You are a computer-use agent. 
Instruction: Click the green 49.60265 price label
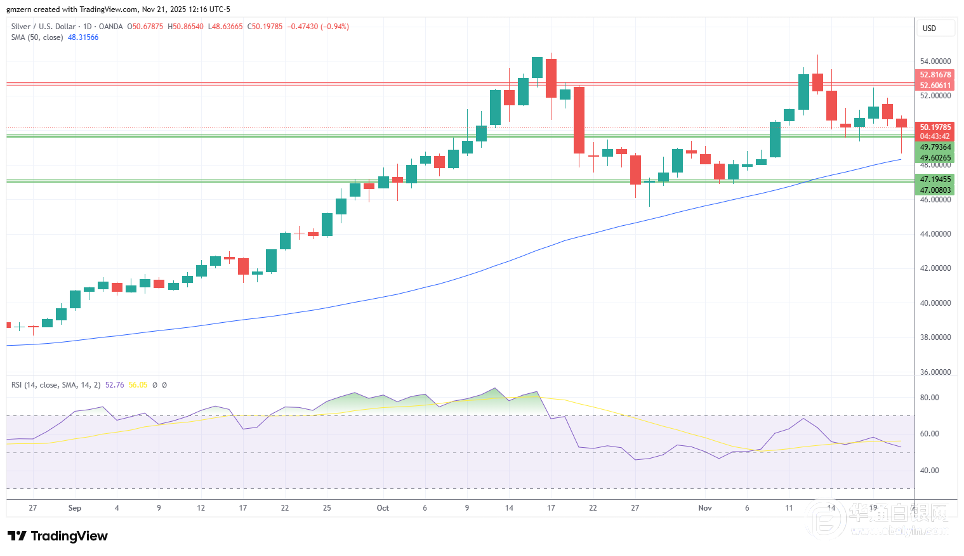[935, 158]
